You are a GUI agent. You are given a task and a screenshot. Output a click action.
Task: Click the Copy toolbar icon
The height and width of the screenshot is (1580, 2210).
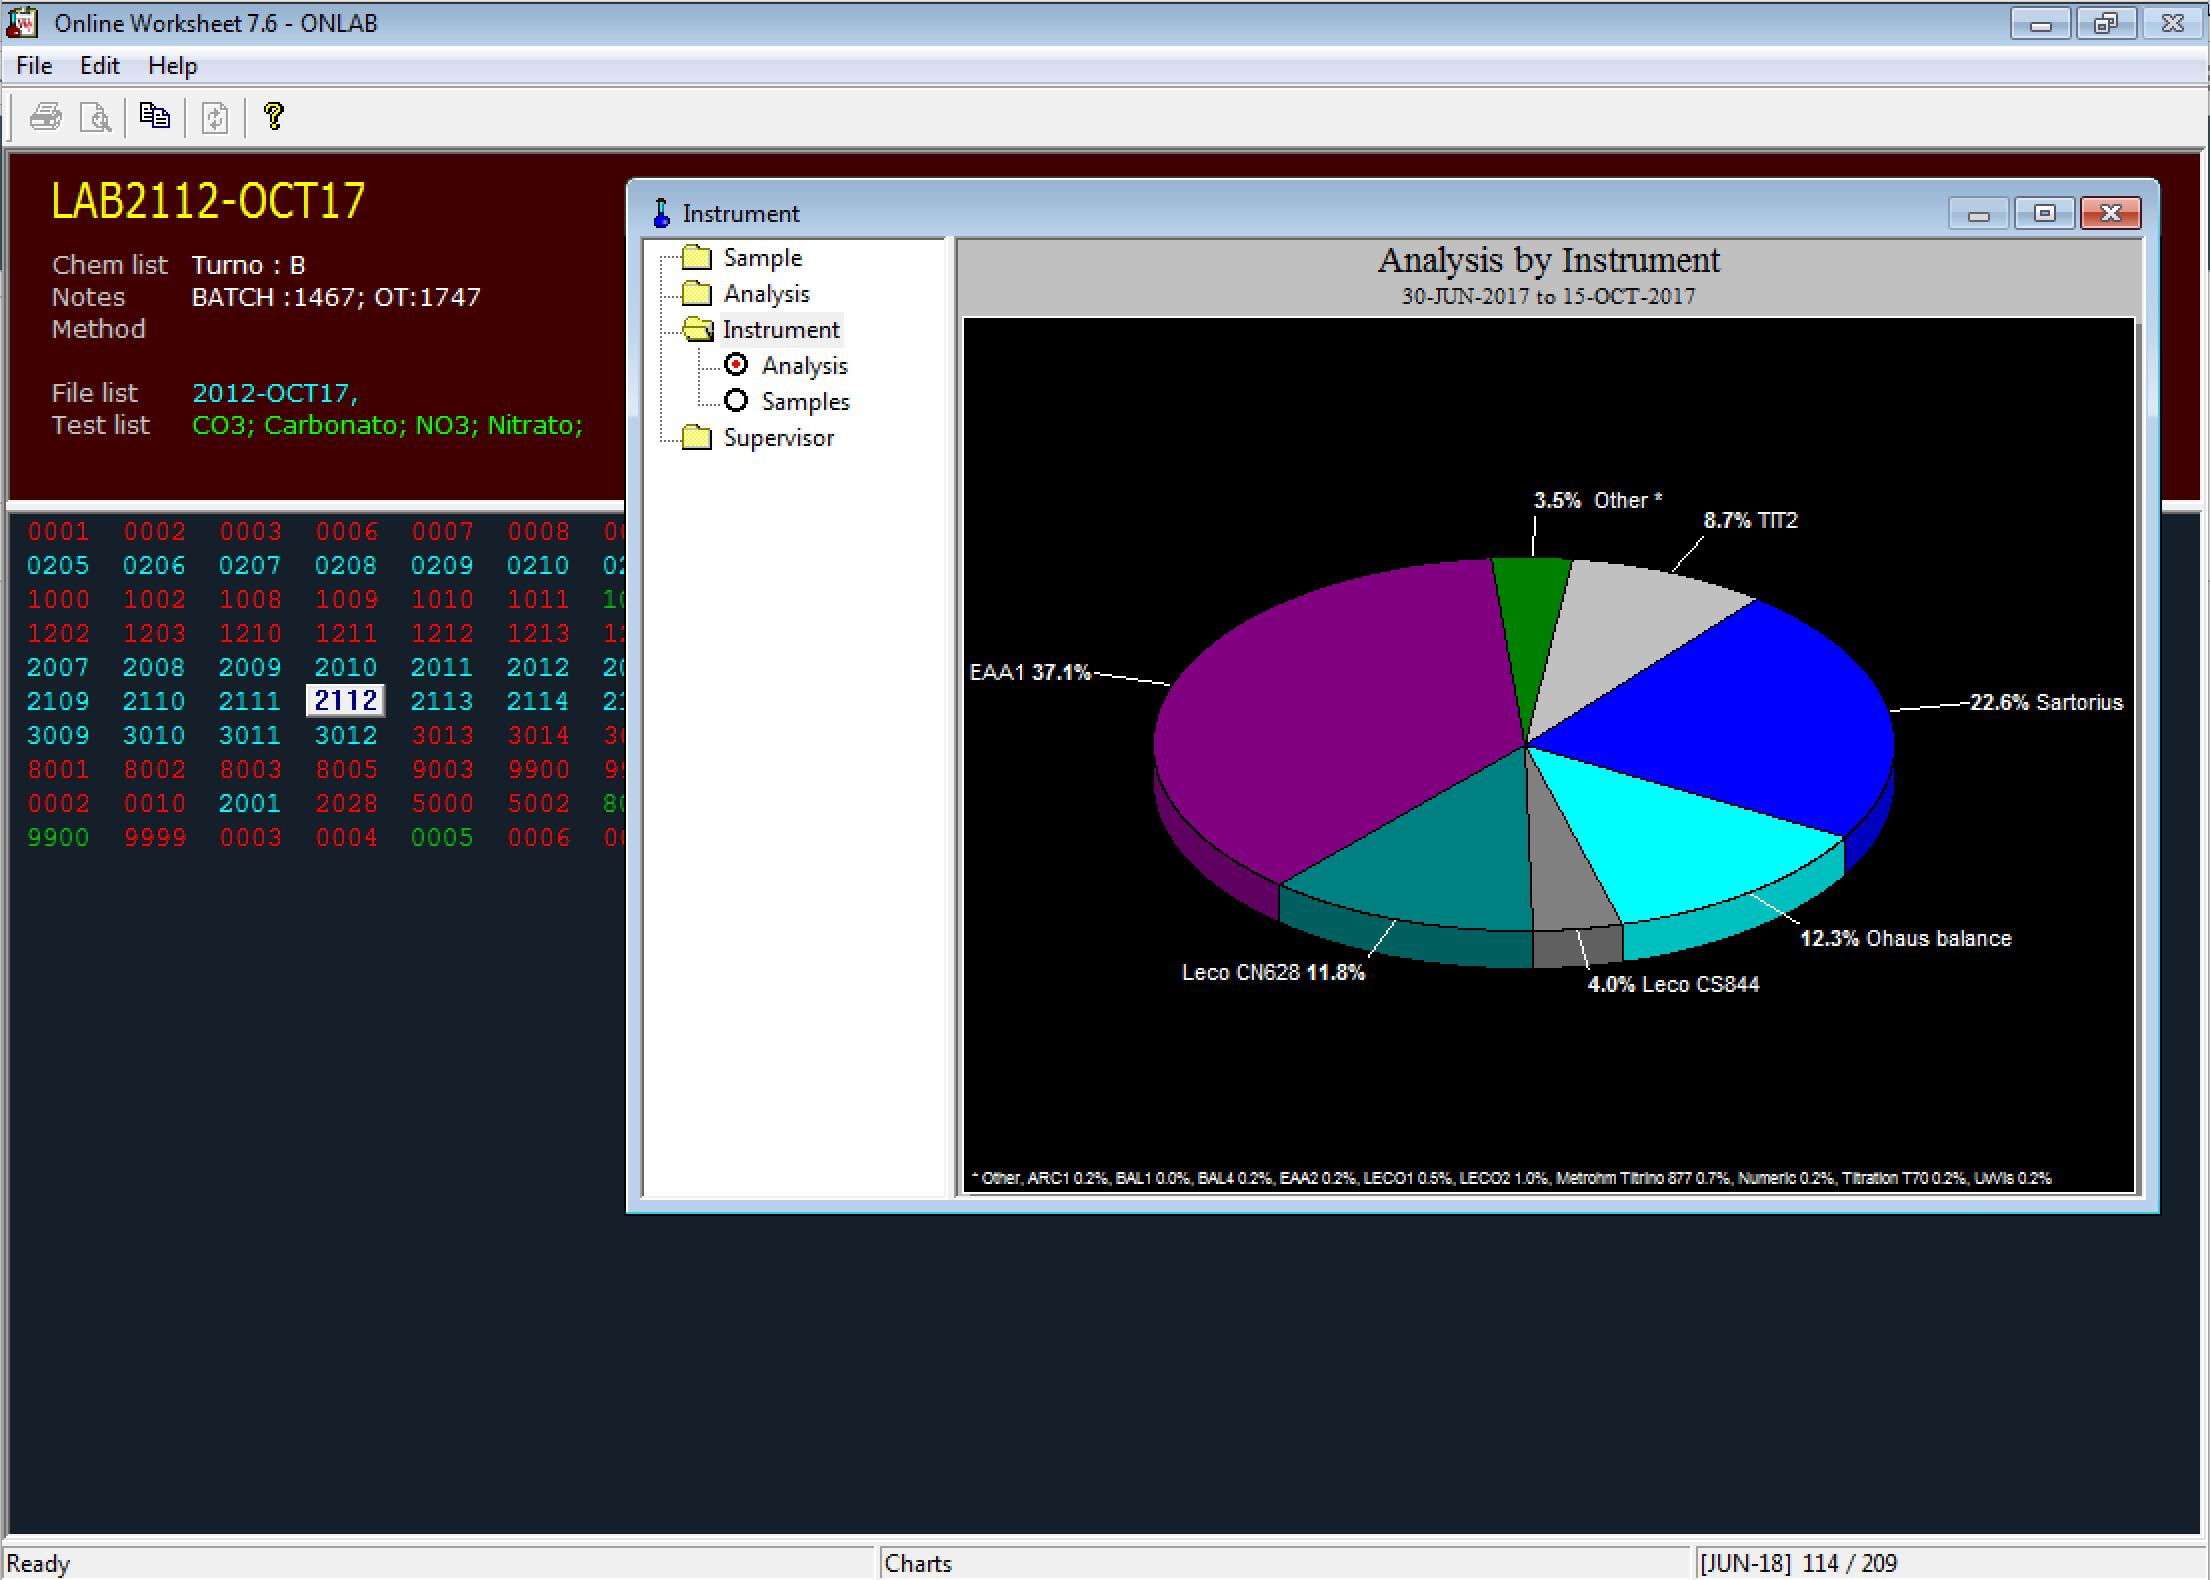(x=155, y=116)
